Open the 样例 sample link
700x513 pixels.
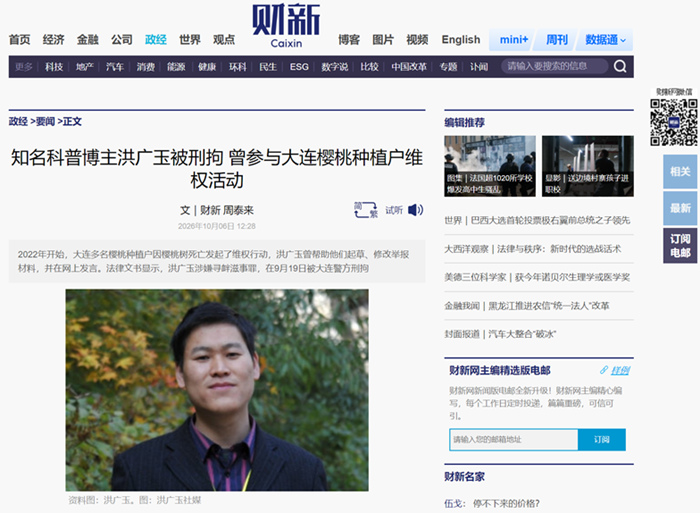[x=620, y=370]
